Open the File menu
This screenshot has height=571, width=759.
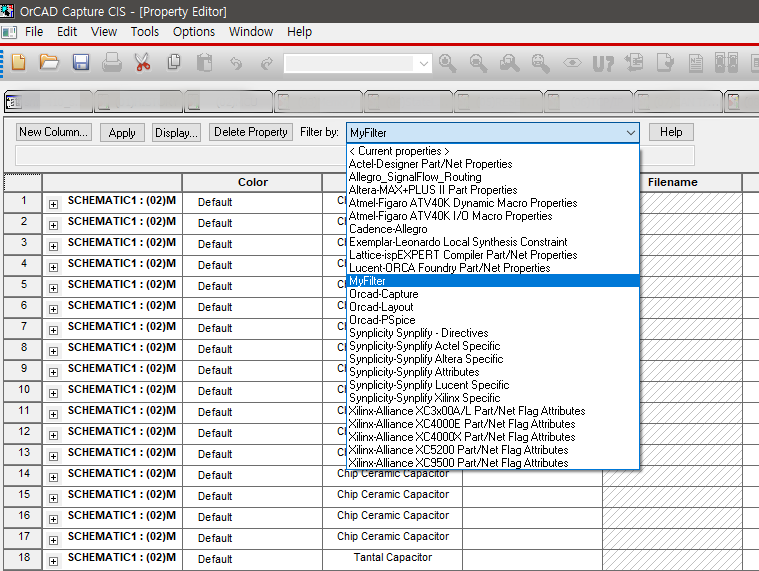pos(34,32)
